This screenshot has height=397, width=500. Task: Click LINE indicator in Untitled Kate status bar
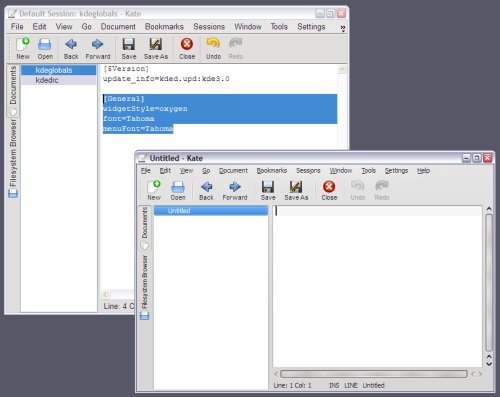coord(351,385)
